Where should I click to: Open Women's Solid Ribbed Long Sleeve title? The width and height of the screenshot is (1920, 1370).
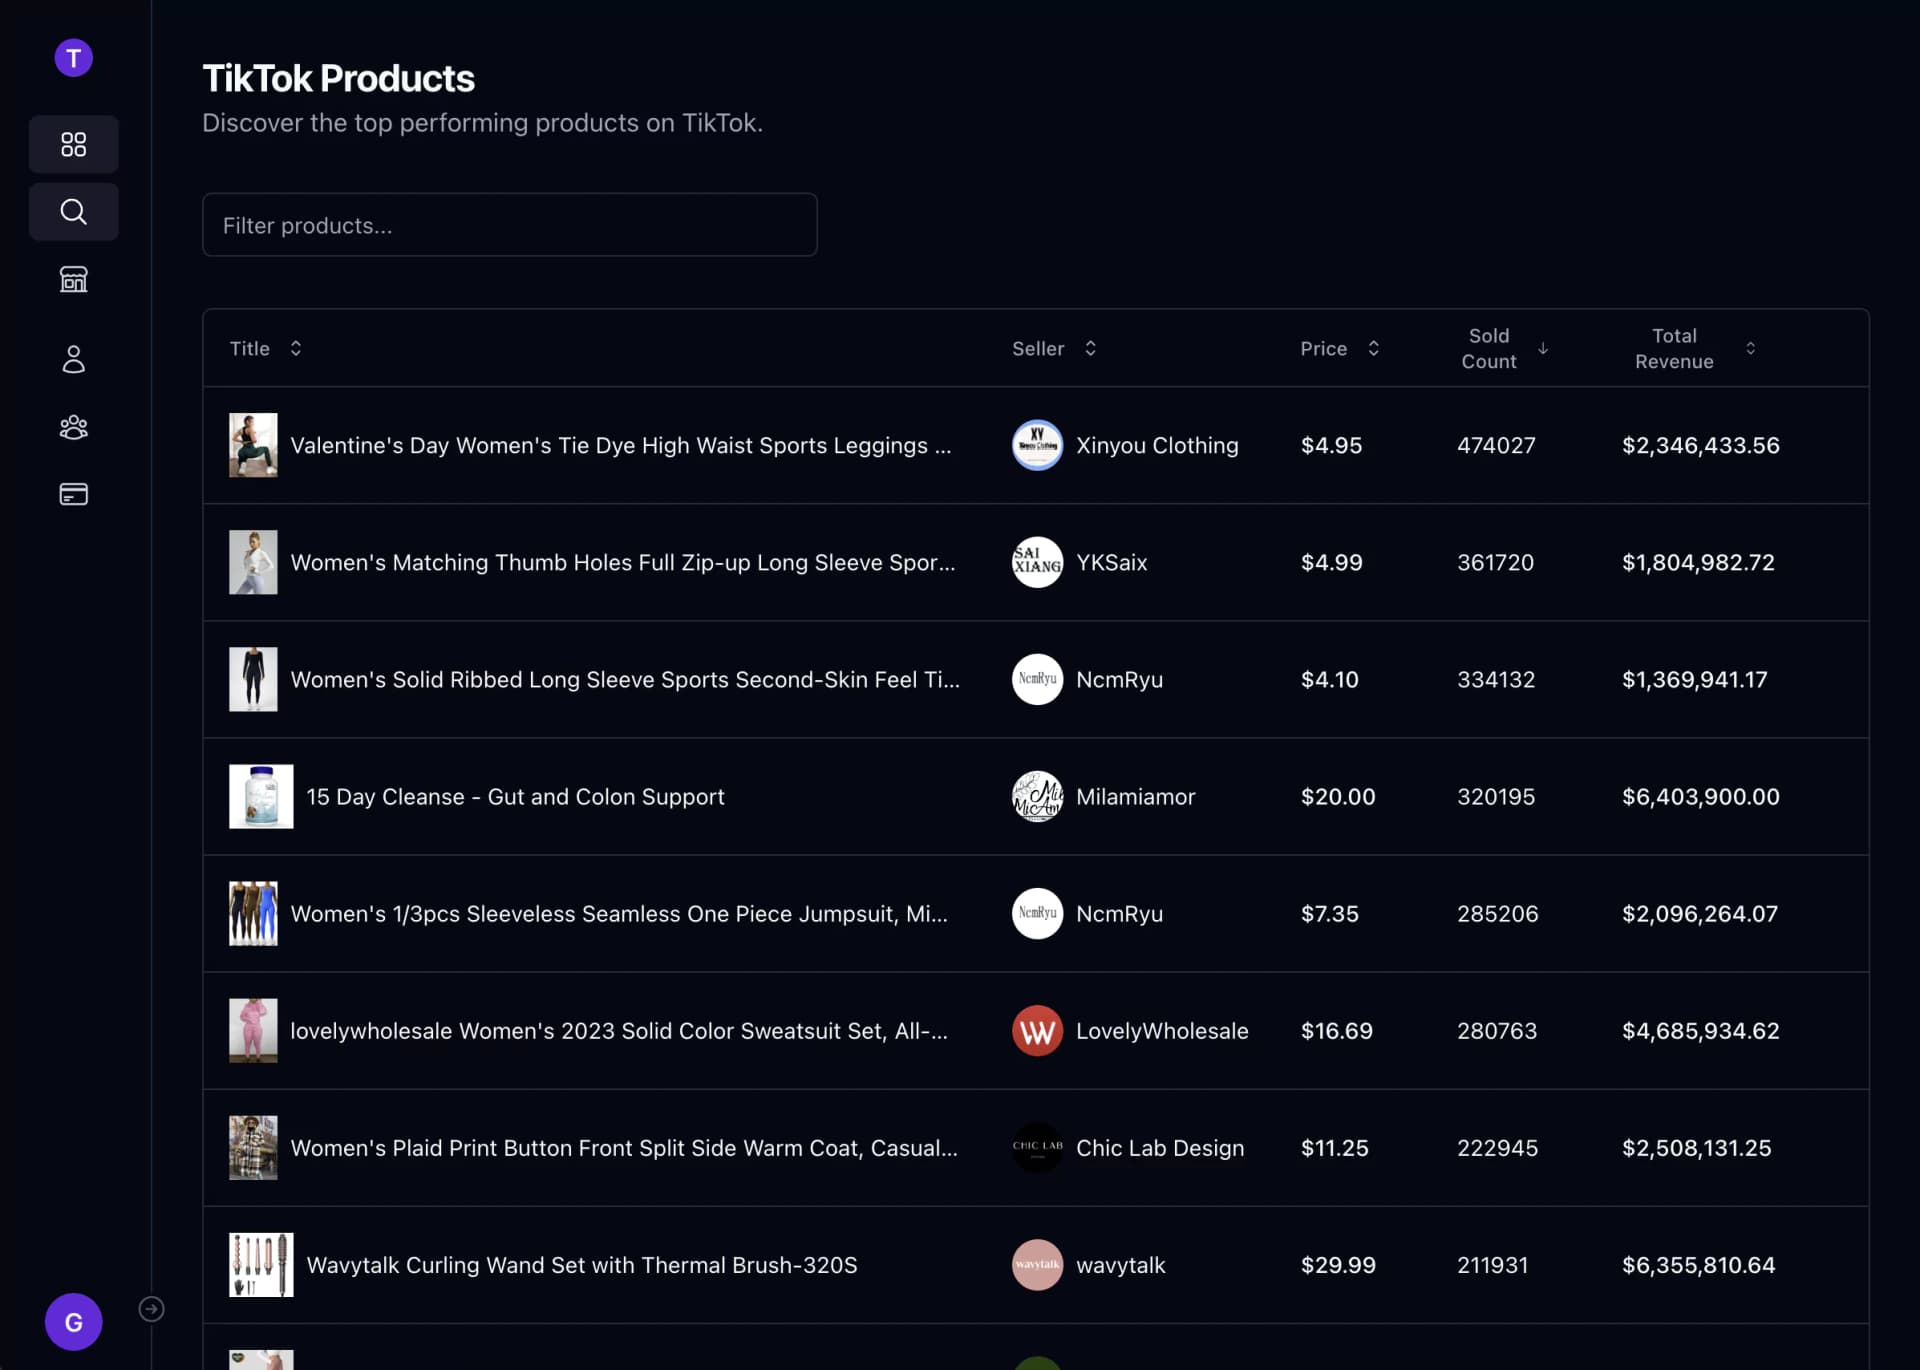pos(625,679)
